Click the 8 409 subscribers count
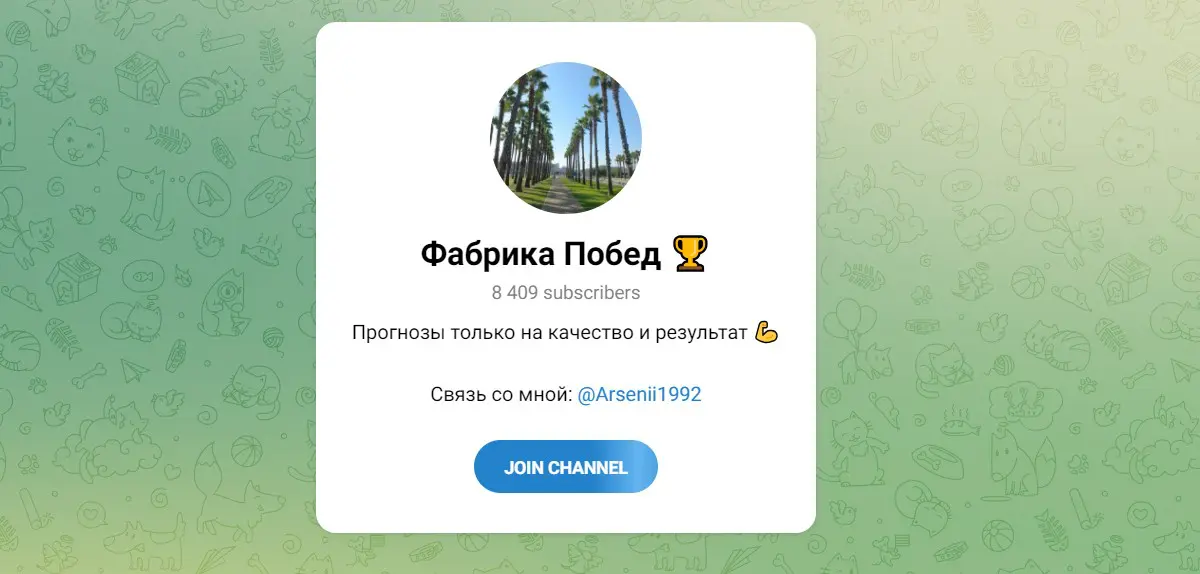 [x=566, y=293]
